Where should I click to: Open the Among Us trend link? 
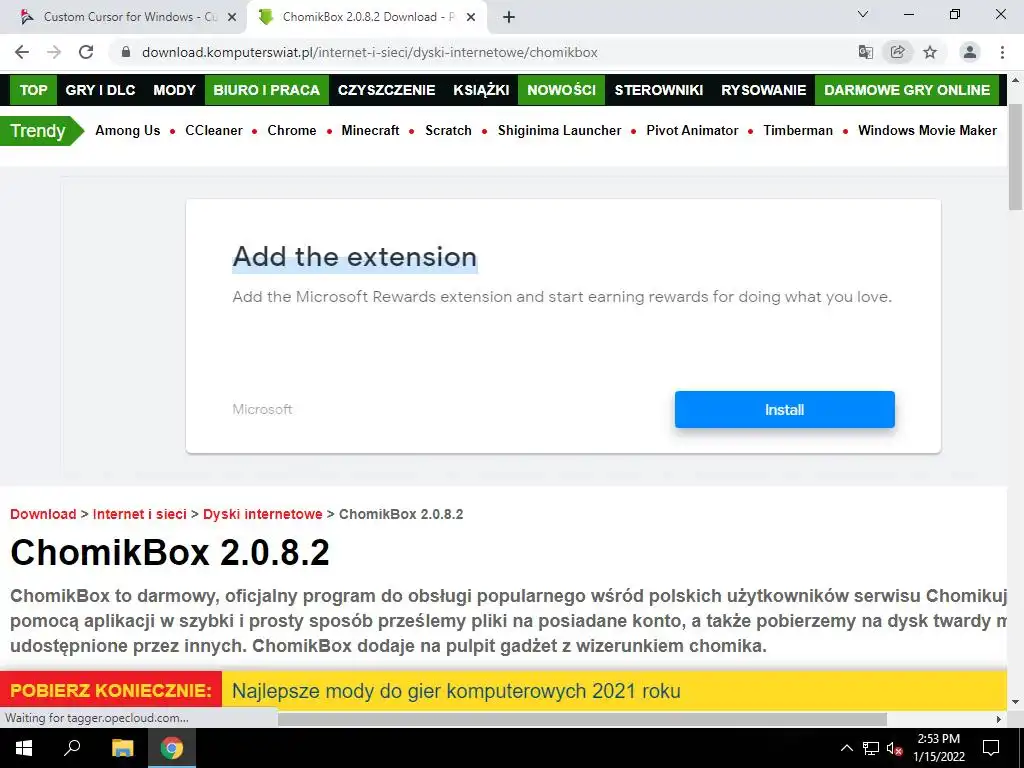point(128,131)
